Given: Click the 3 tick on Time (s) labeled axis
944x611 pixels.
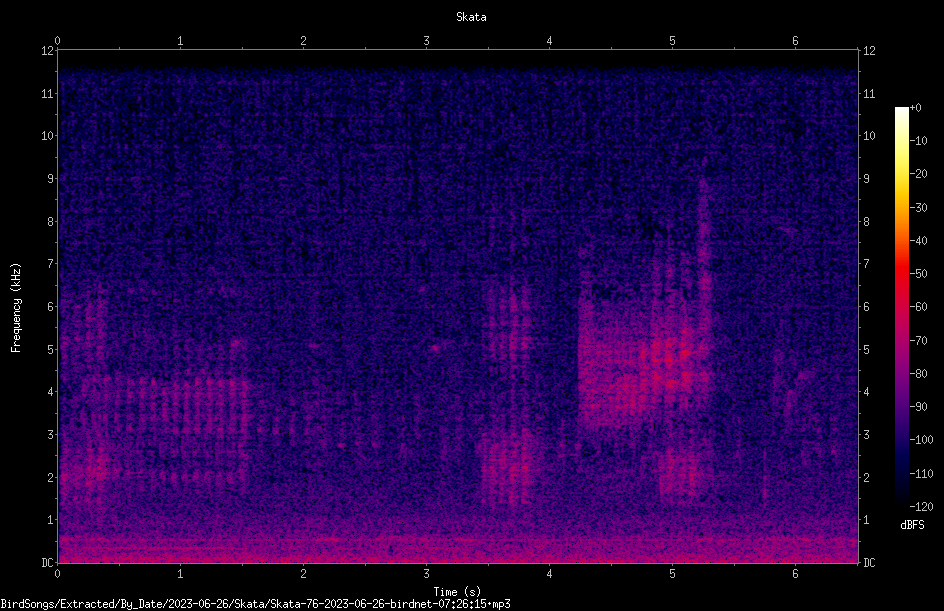Looking at the screenshot, I should click(426, 574).
